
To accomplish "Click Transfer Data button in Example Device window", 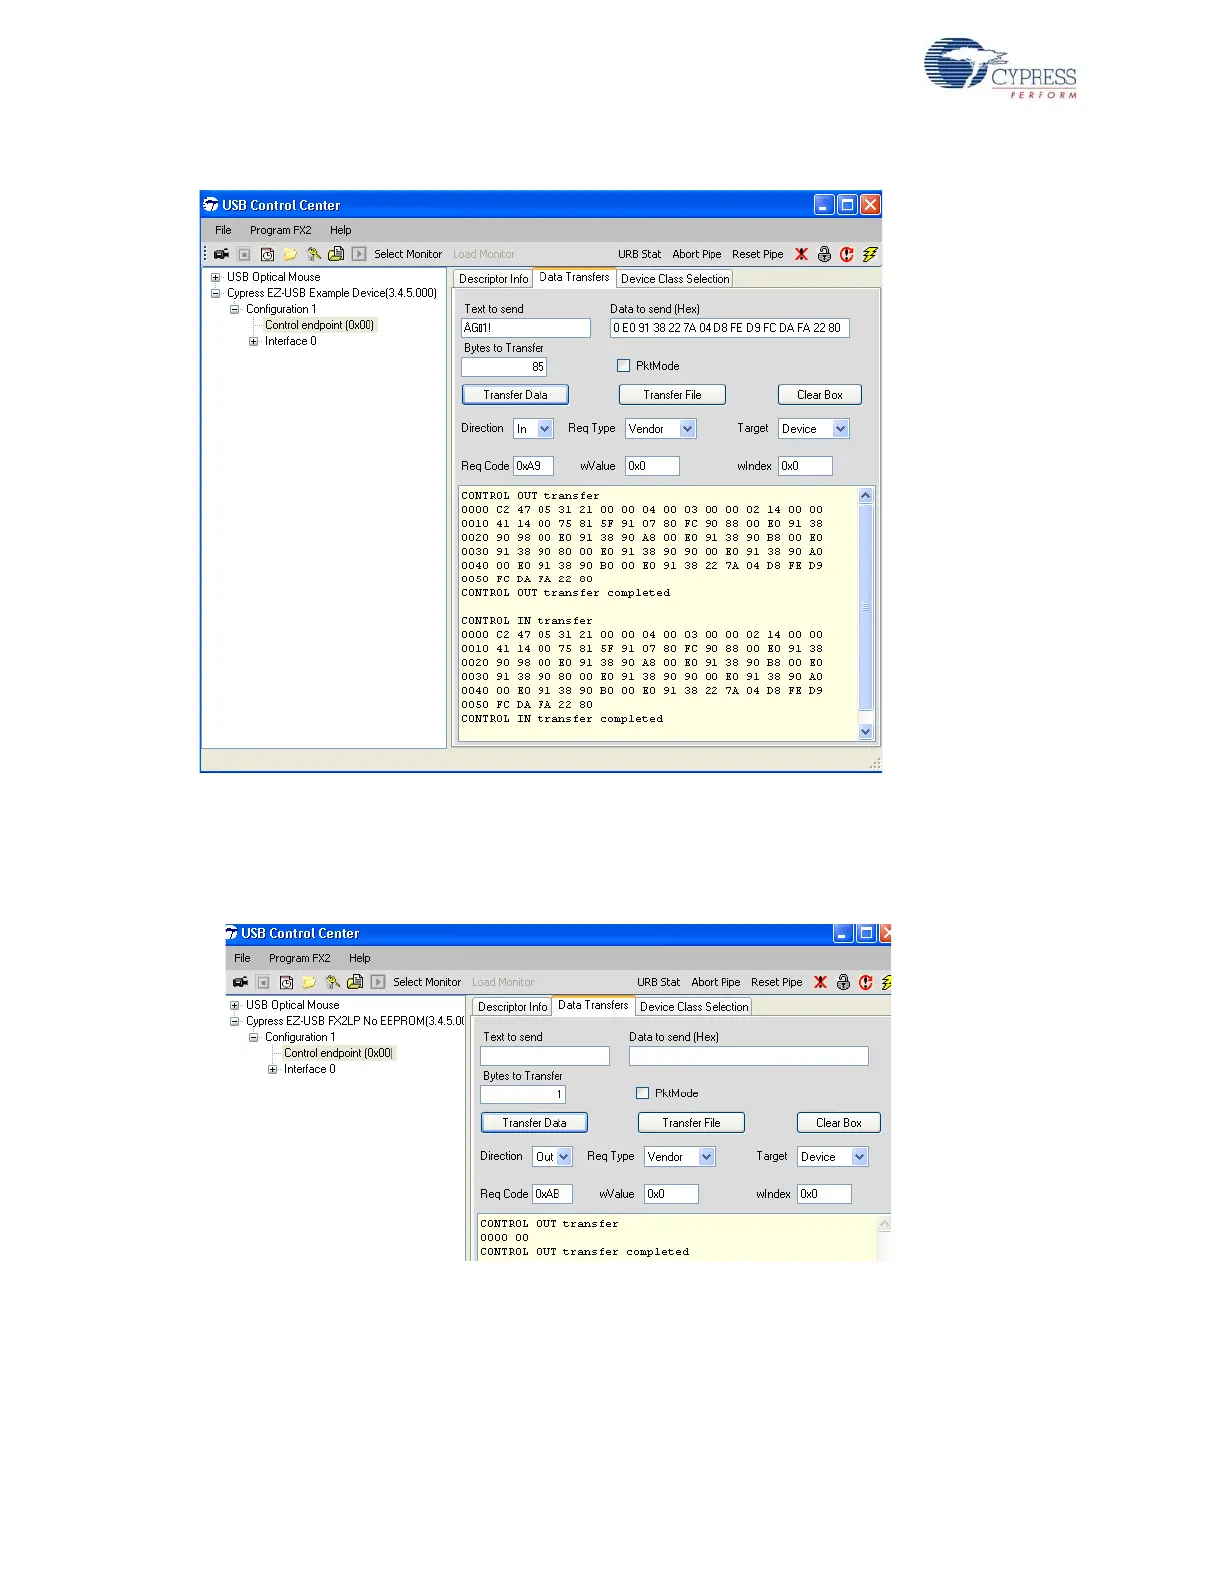I will tap(515, 395).
